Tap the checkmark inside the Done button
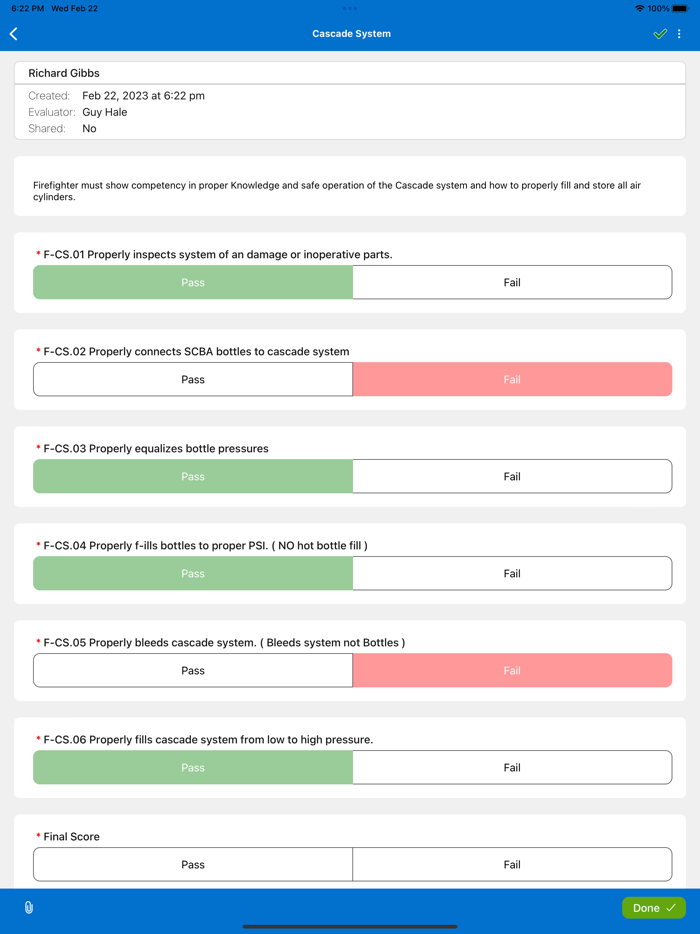Image resolution: width=700 pixels, height=934 pixels. (x=669, y=907)
